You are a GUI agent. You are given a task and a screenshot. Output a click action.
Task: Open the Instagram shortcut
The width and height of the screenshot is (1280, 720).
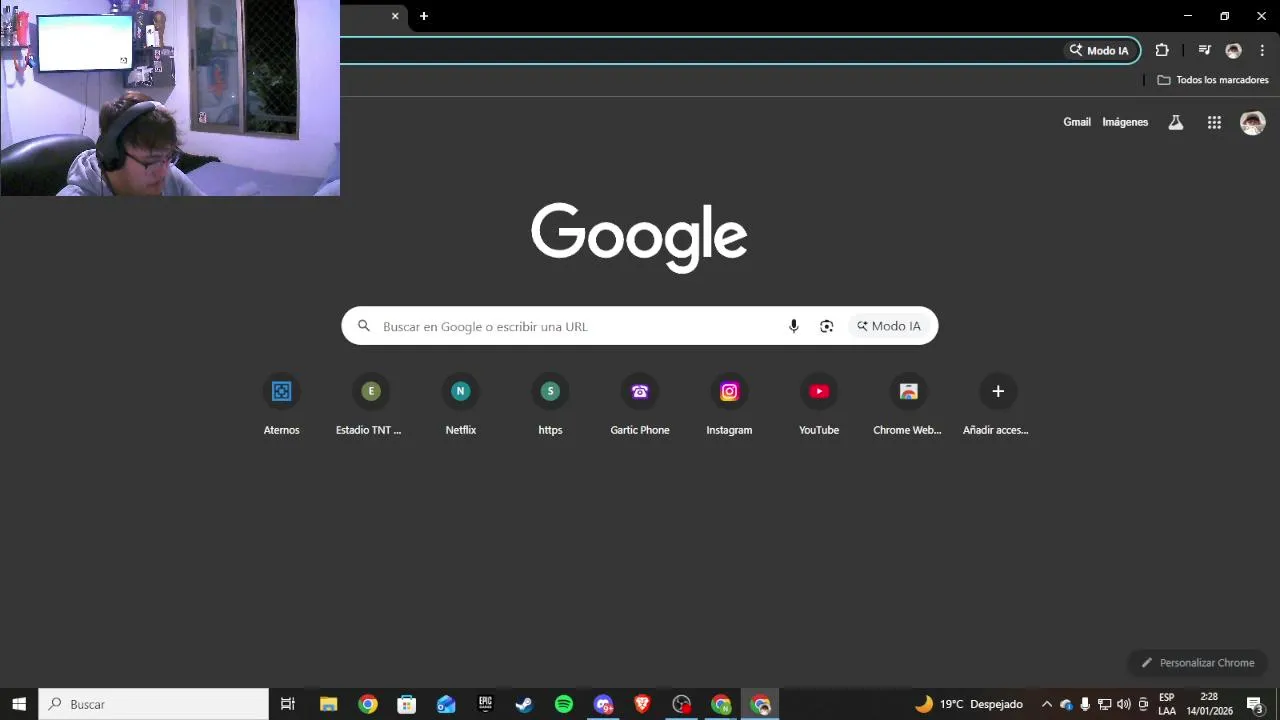point(729,405)
